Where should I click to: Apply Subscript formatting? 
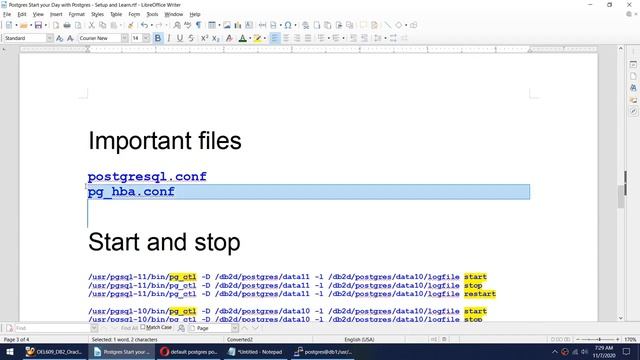216,38
